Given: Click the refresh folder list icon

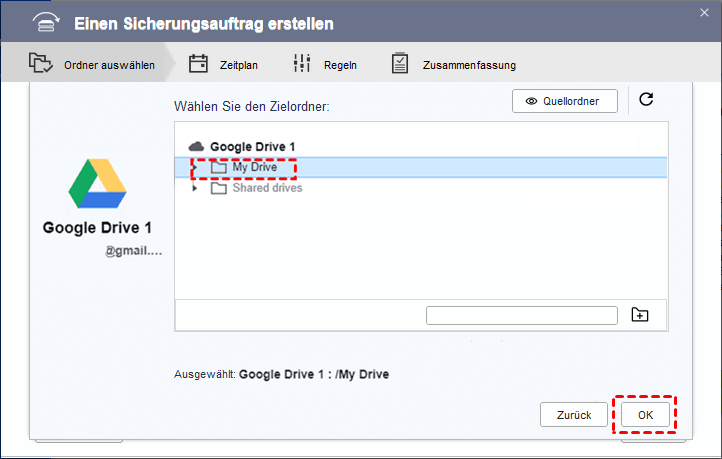Looking at the screenshot, I should coord(646,99).
